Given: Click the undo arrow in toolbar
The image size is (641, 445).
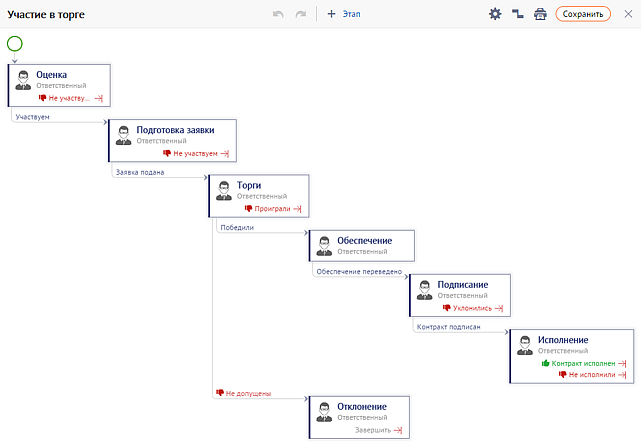Looking at the screenshot, I should [279, 14].
